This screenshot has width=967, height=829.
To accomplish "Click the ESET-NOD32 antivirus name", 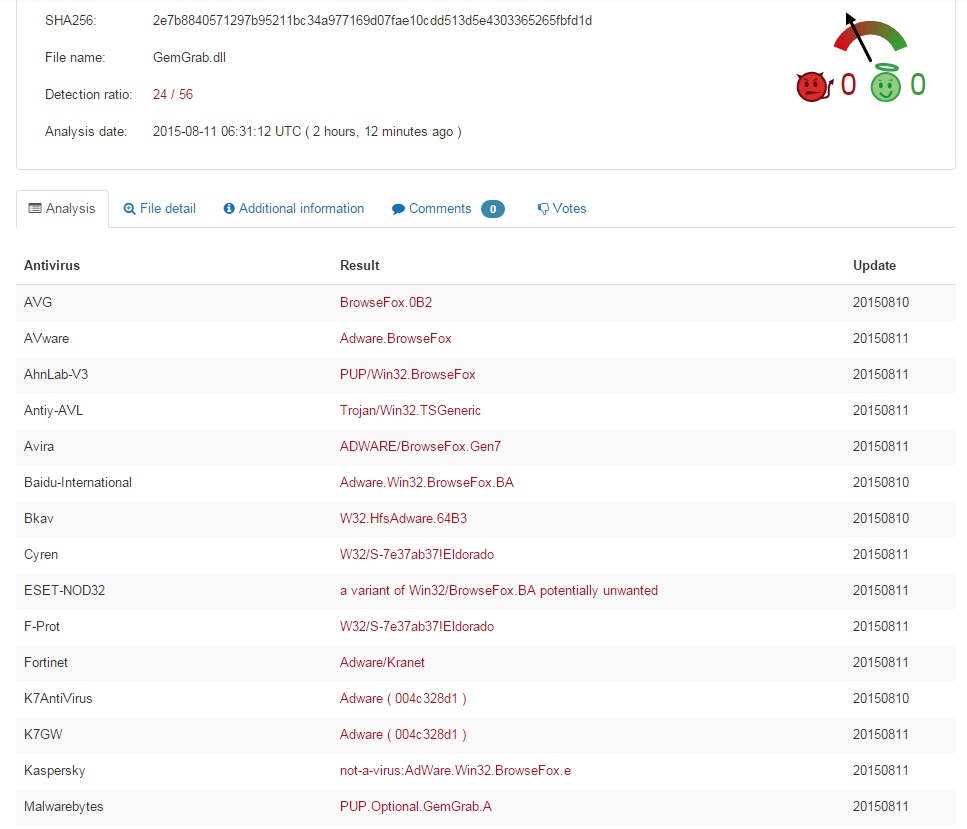I will (x=64, y=590).
